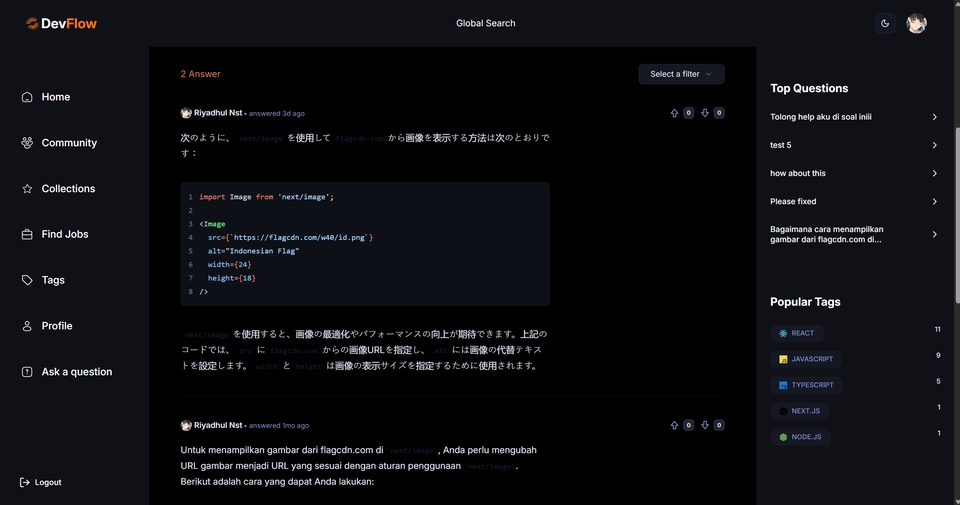Click the Ask a question icon
The height and width of the screenshot is (505, 960).
click(x=27, y=372)
